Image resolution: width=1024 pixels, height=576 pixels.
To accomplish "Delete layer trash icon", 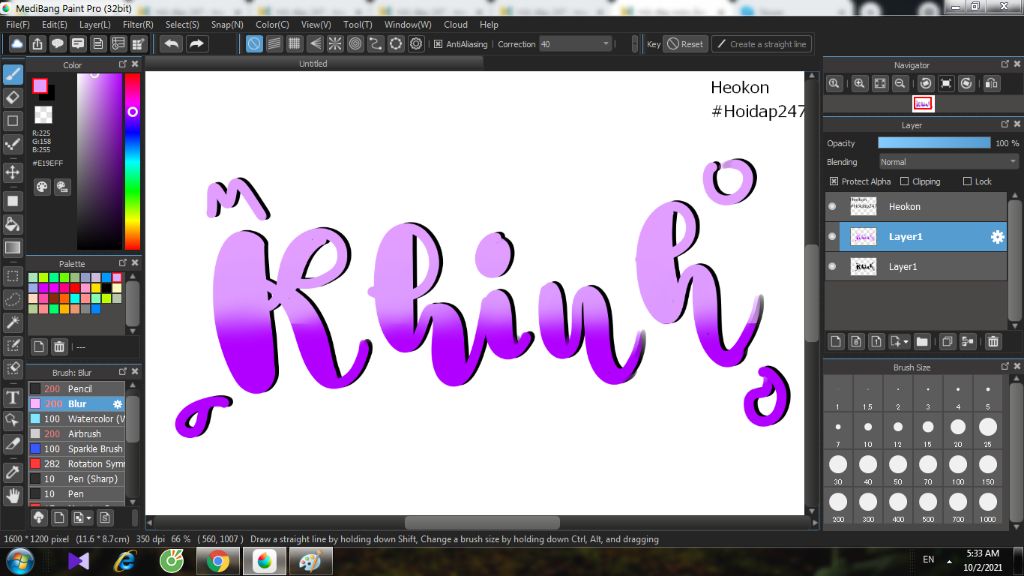I will pos(993,342).
